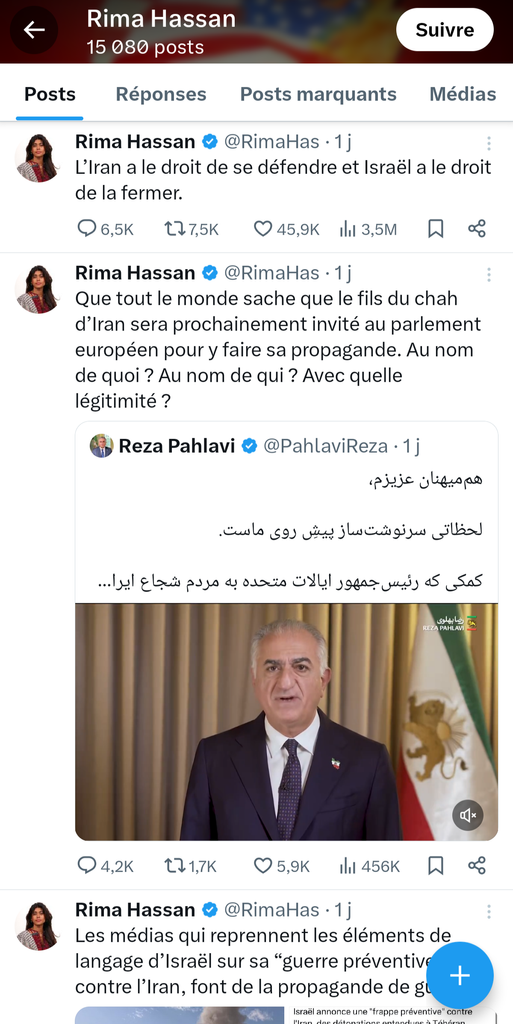Share the first post
The height and width of the screenshot is (1024, 513).
tap(477, 229)
